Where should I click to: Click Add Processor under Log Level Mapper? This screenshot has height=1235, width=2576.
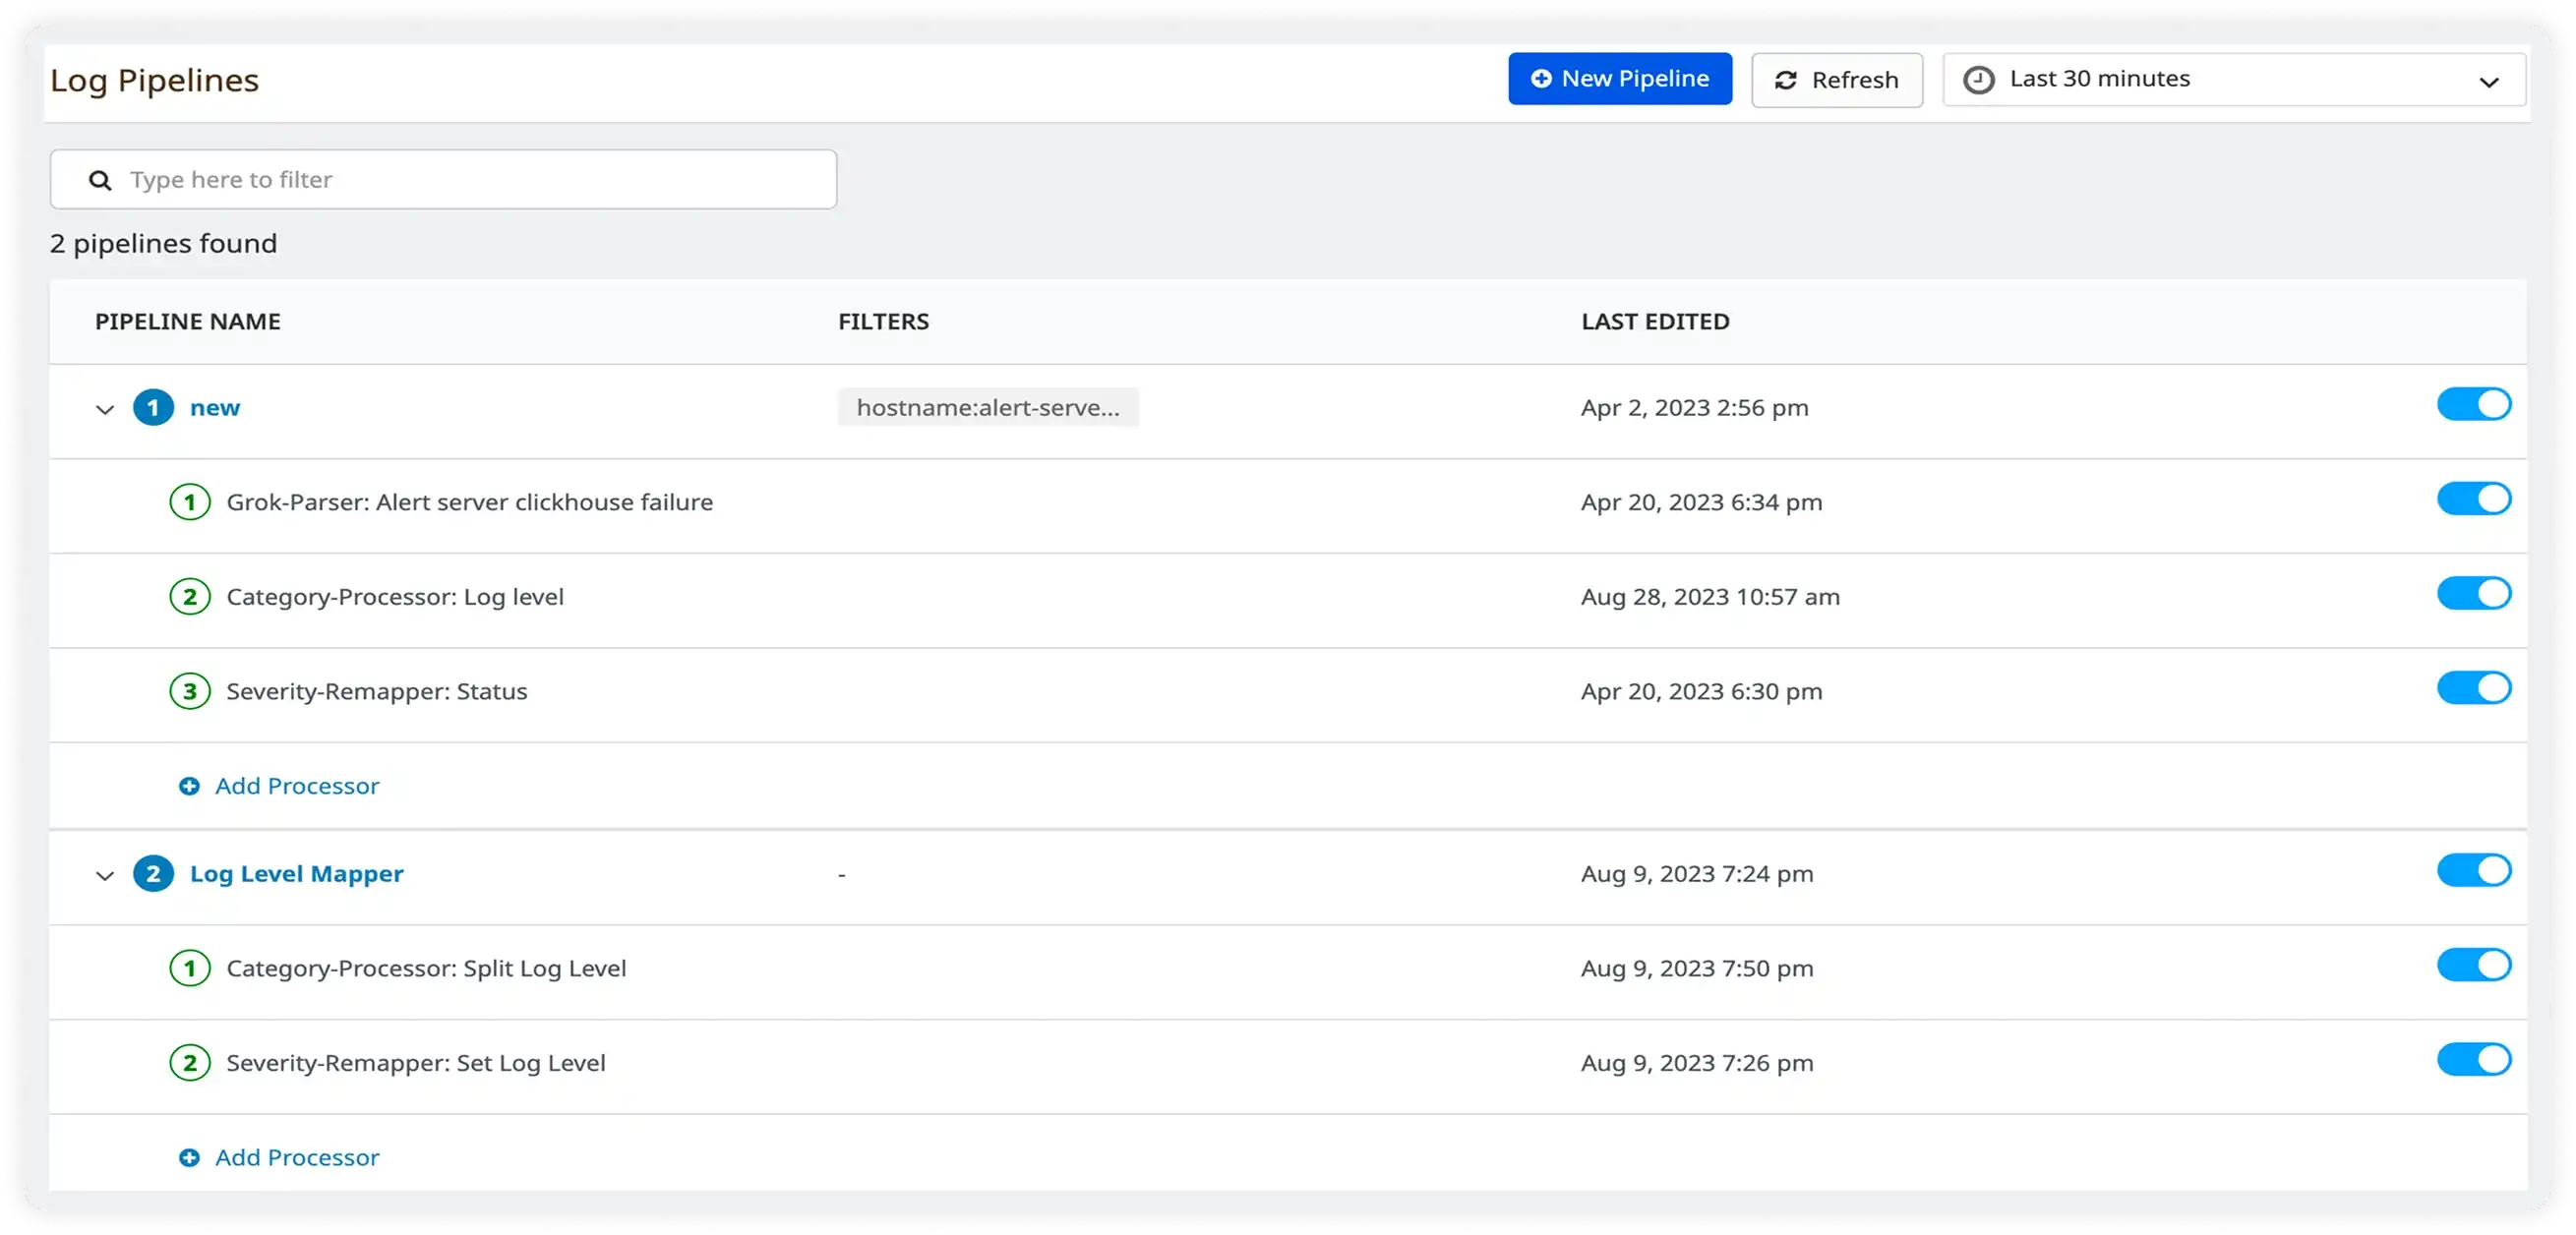click(296, 1157)
